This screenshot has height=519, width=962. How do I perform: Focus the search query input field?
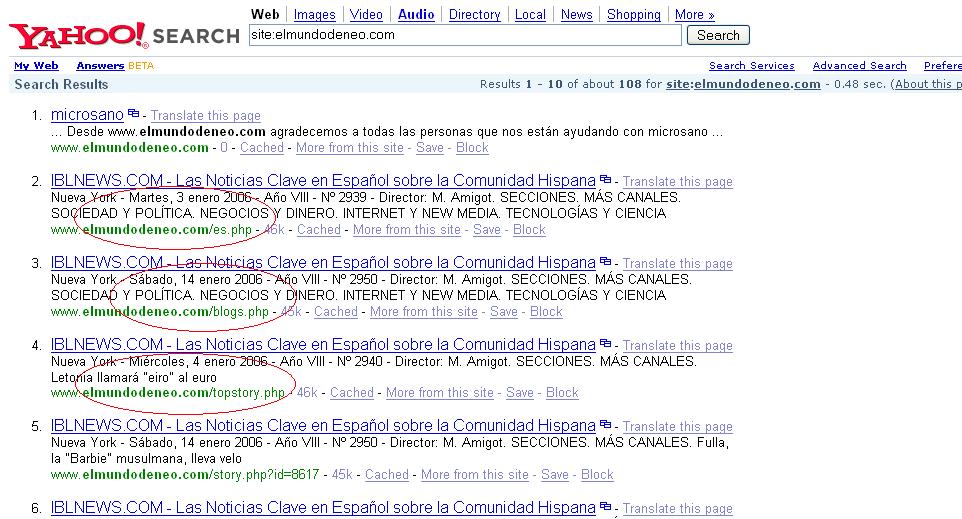click(x=465, y=35)
